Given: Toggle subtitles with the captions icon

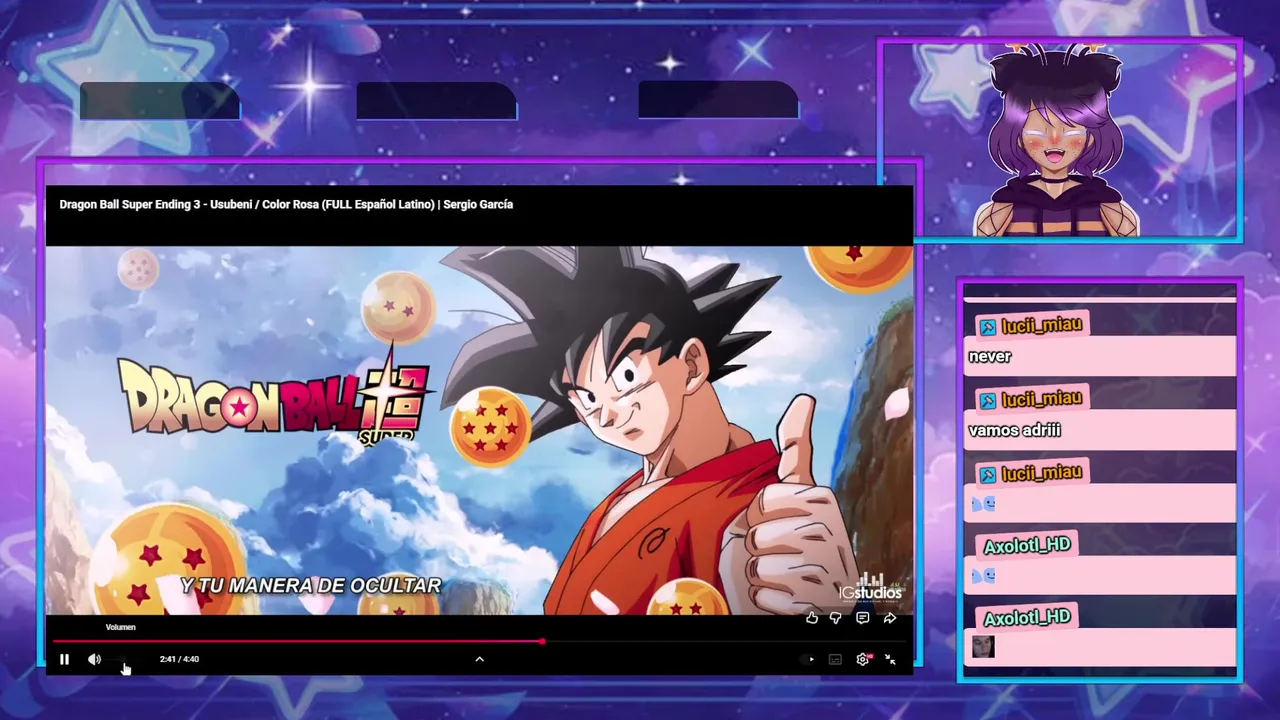Looking at the screenshot, I should (x=835, y=659).
